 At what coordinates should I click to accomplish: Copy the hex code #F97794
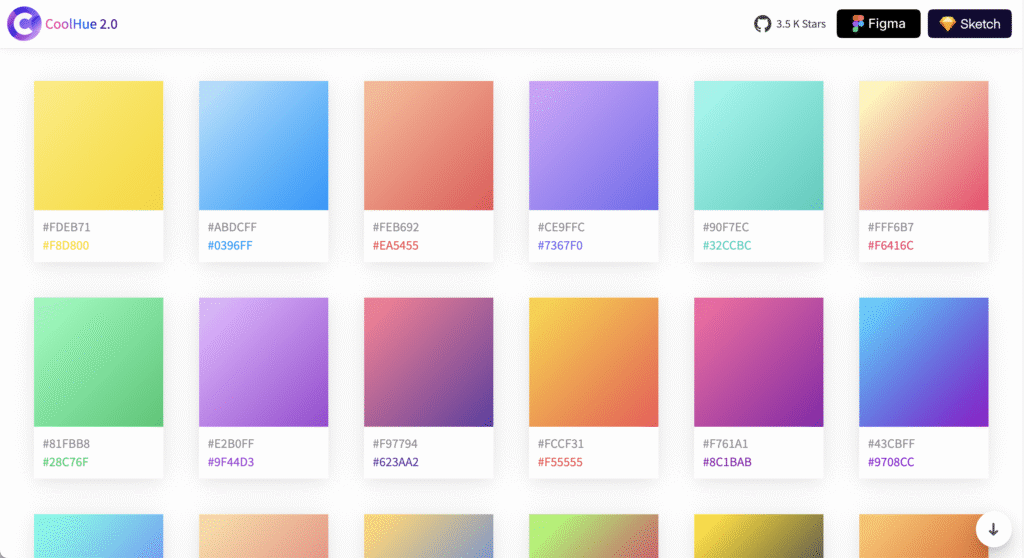[x=395, y=444]
